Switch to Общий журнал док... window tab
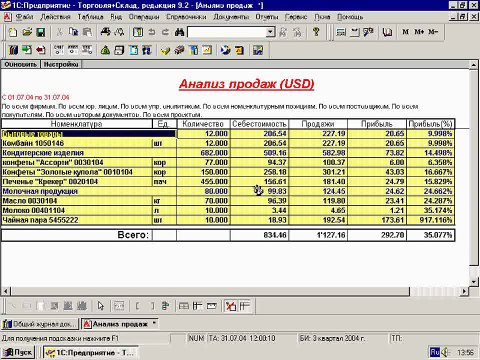This screenshot has height=360, width=480. click(40, 324)
